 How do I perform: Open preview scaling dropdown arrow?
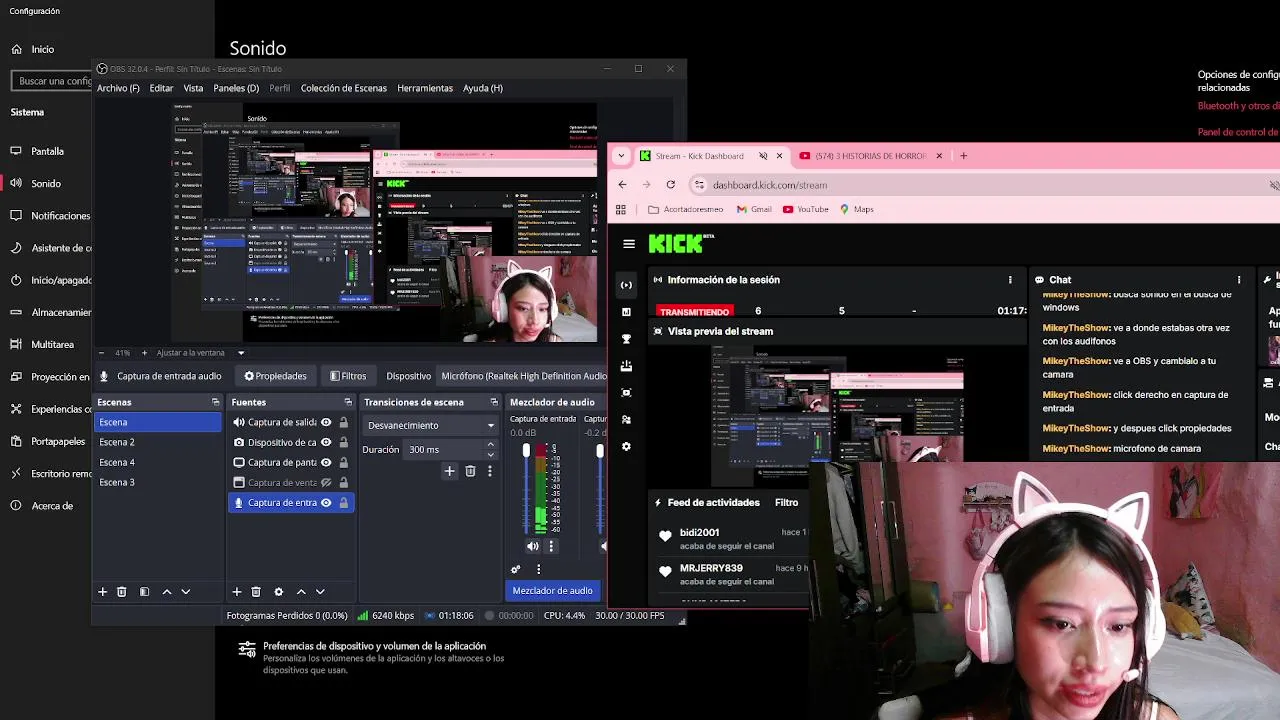tap(241, 353)
